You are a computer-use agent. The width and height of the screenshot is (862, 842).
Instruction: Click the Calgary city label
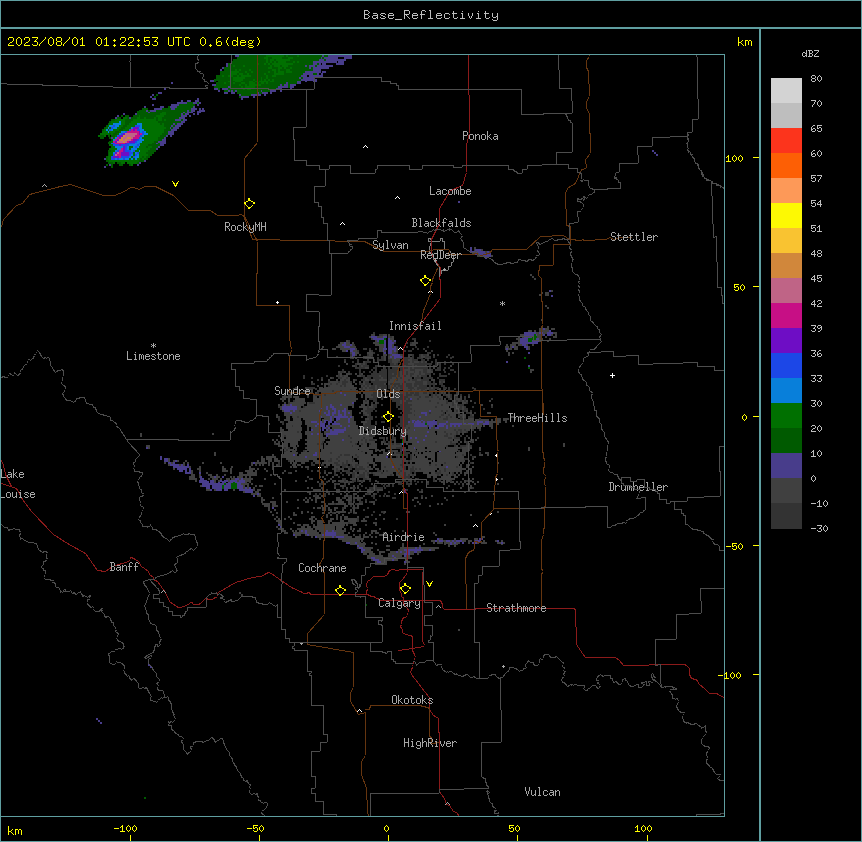click(x=399, y=603)
